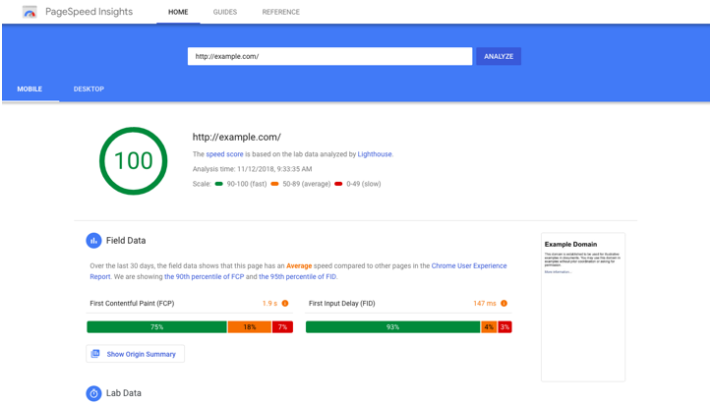
Task: Click the FCP orange 18% bar segment
Action: coord(249,327)
